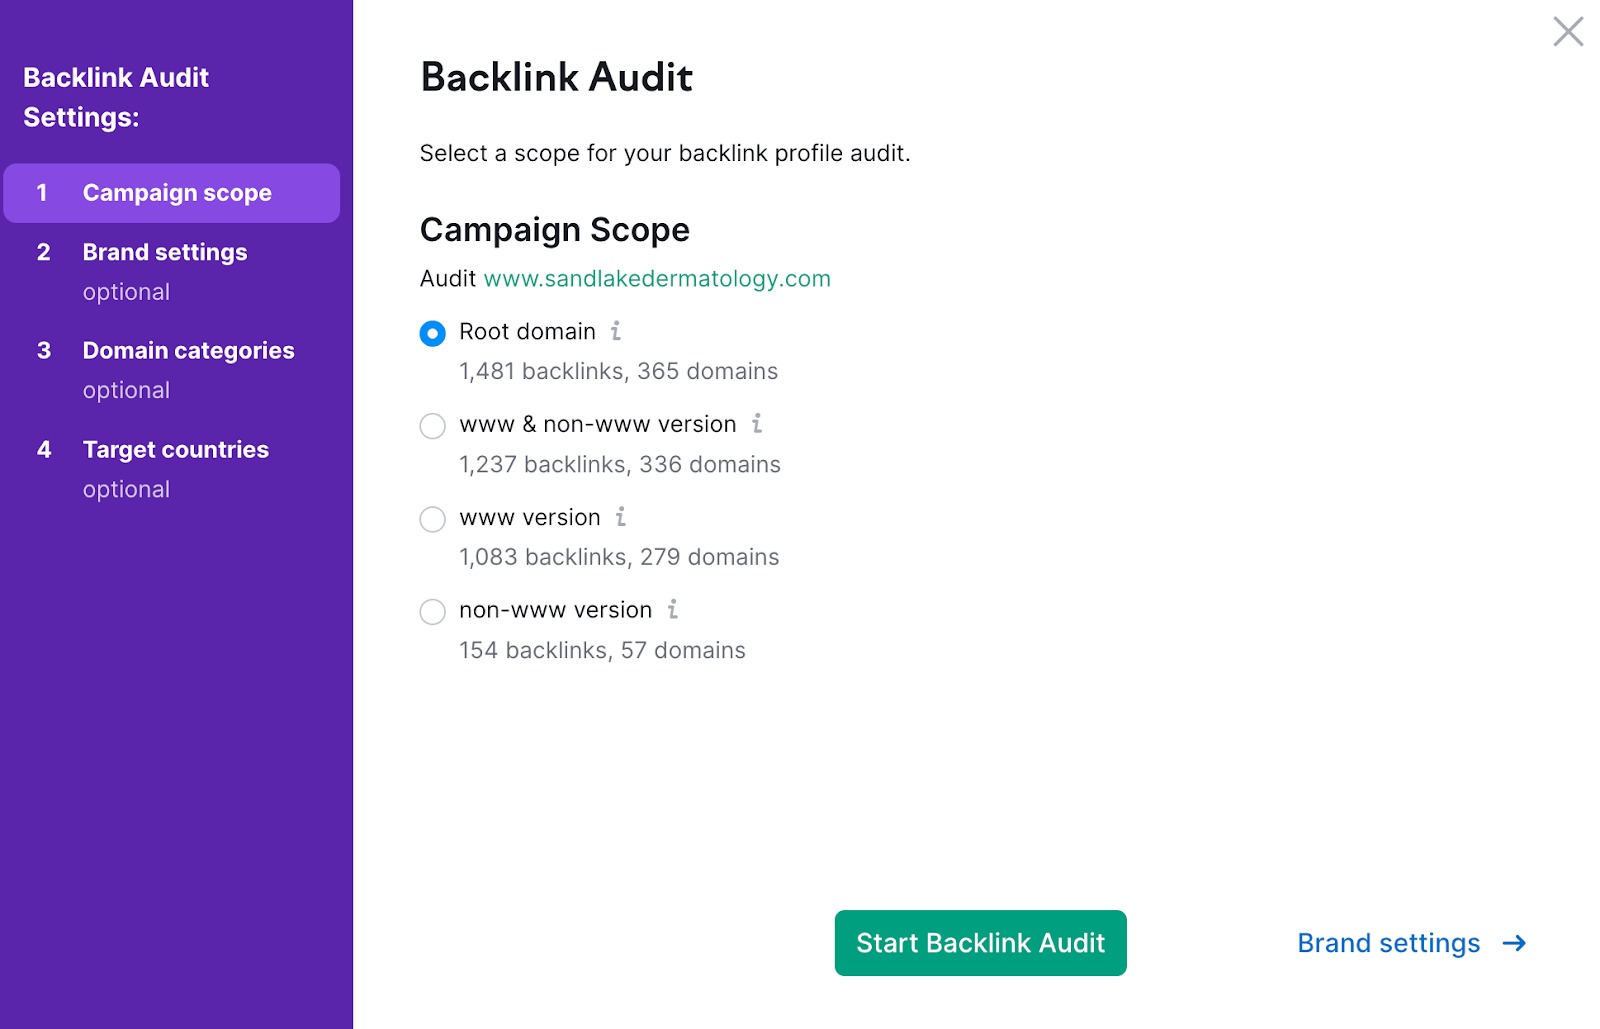This screenshot has width=1600, height=1029.
Task: Show details for the www version option
Action: click(622, 519)
